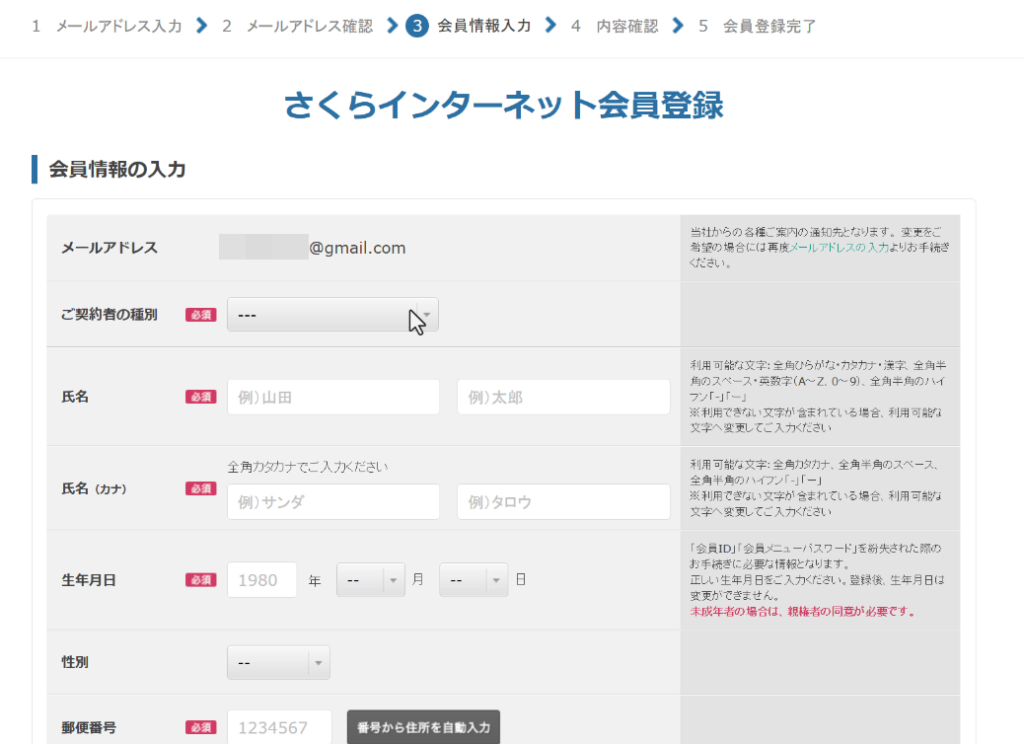Focus the カナ field with placeholder タロウ
The height and width of the screenshot is (744, 1024).
563,502
